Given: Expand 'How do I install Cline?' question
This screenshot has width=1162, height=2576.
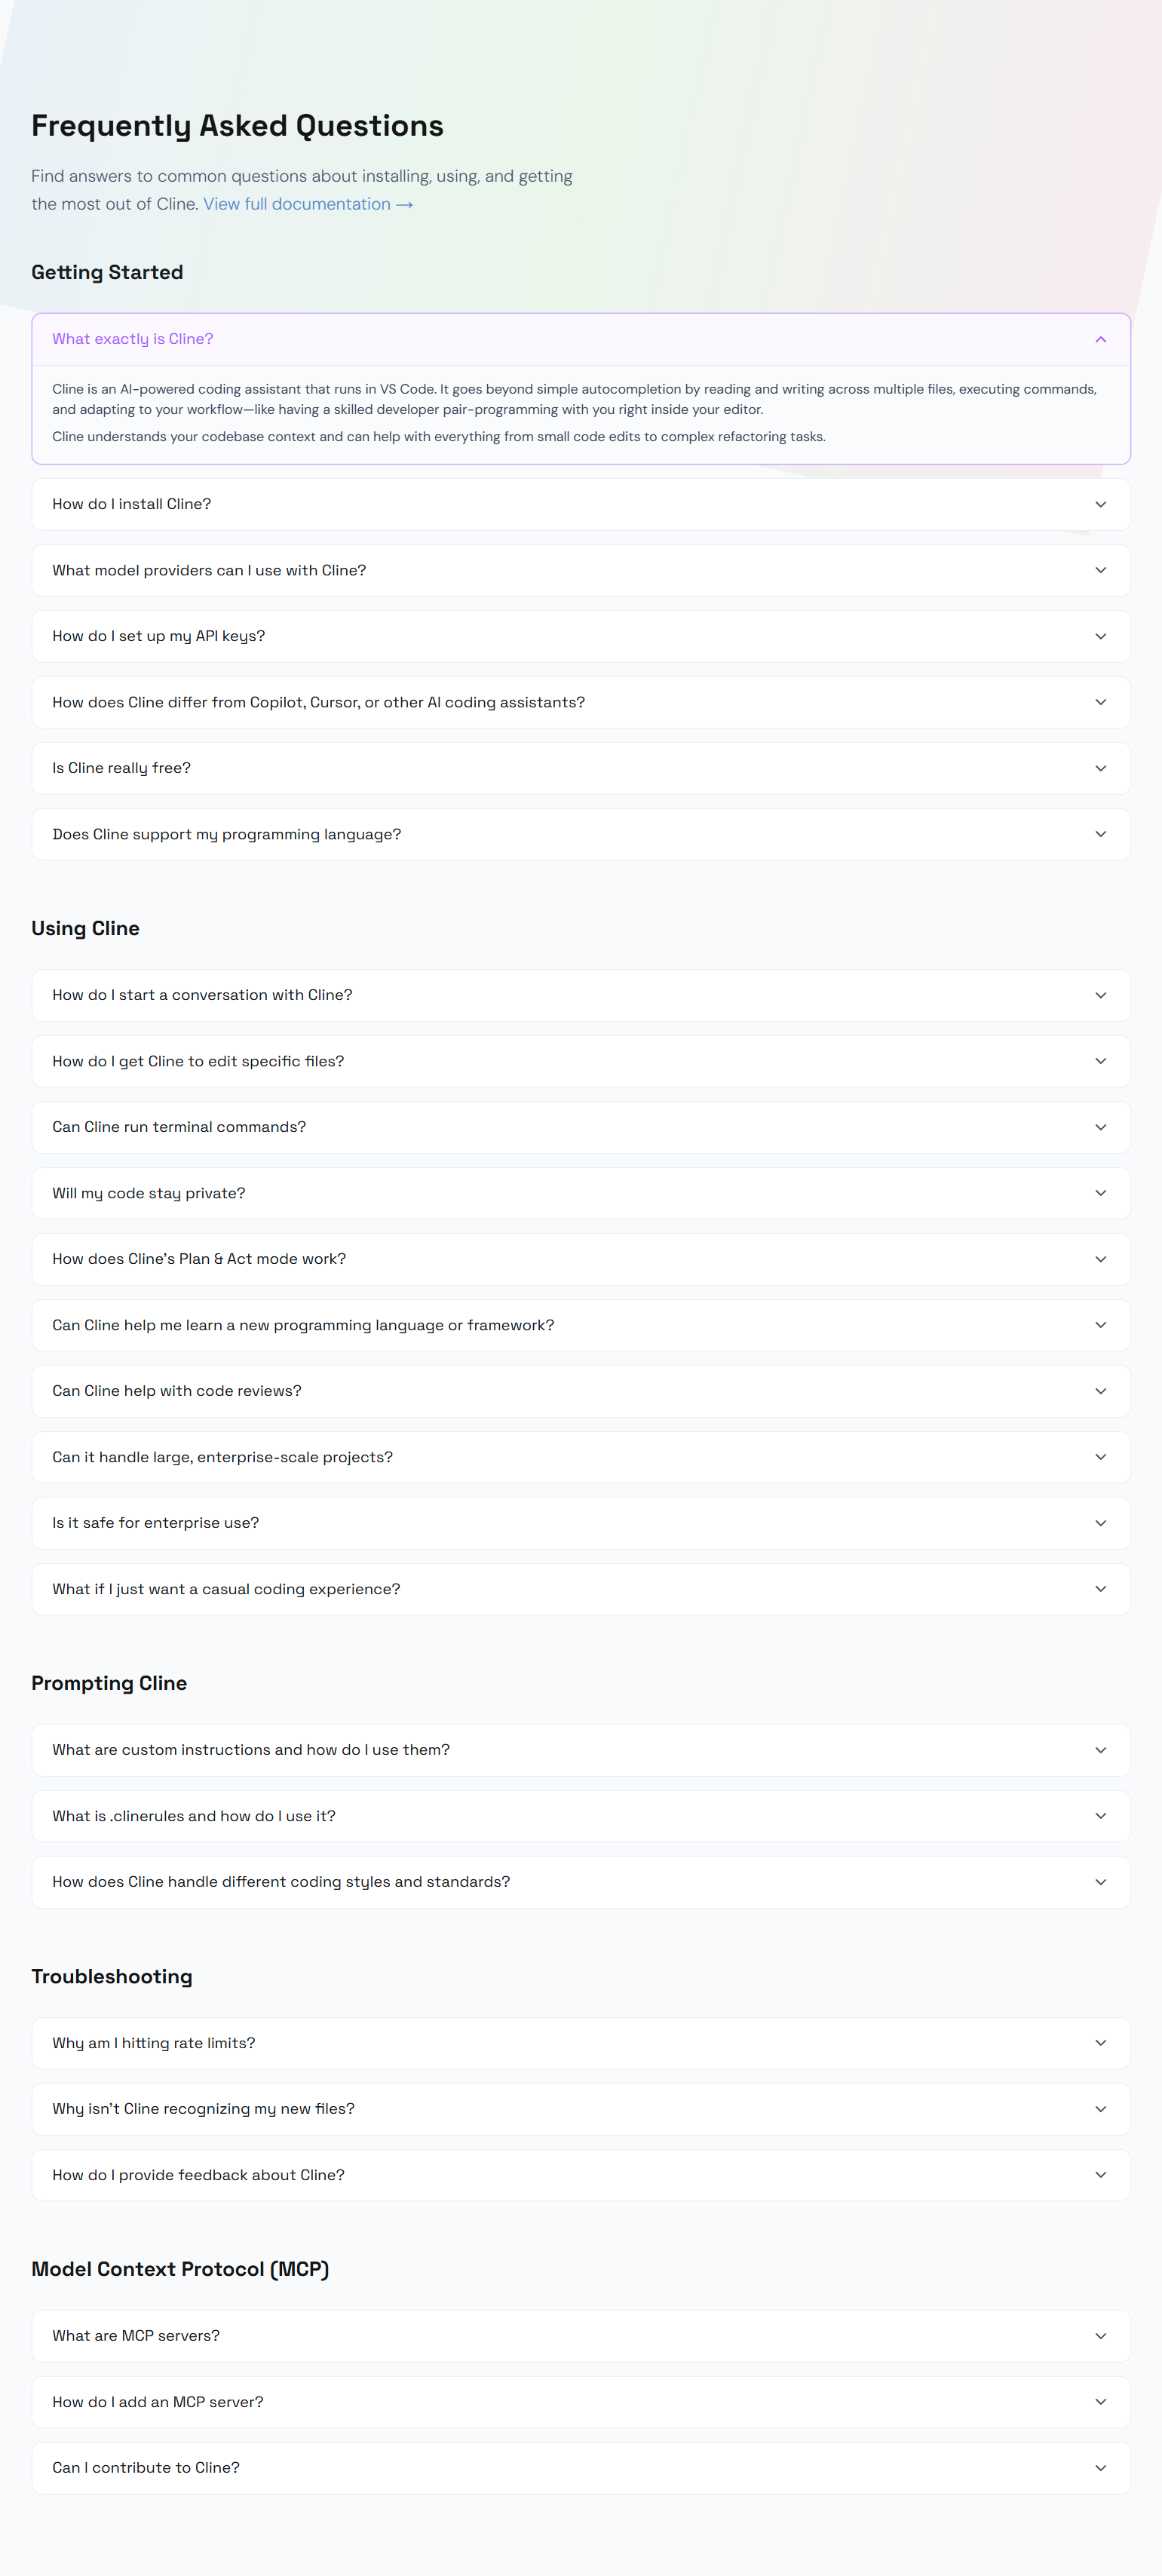Looking at the screenshot, I should 131,504.
